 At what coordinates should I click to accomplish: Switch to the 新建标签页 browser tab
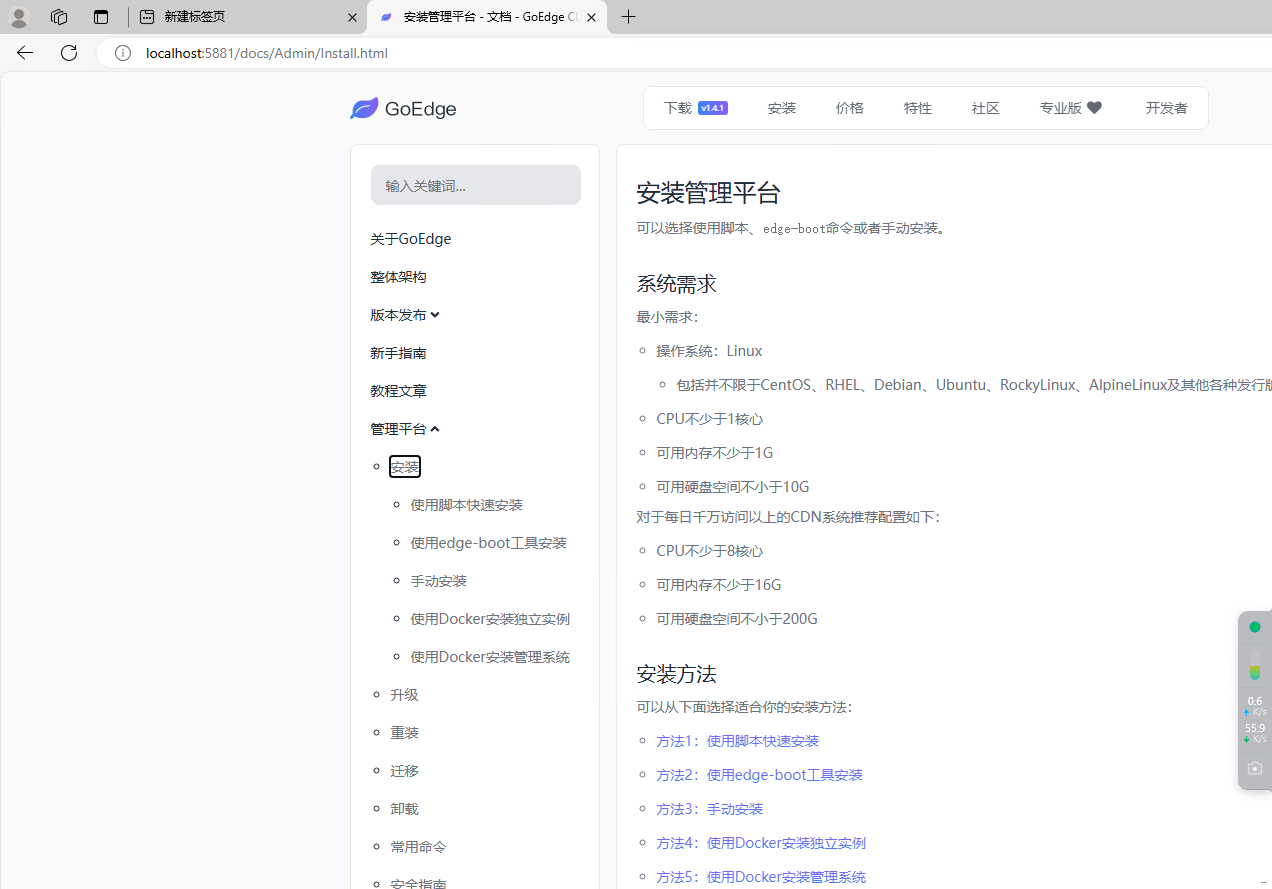pos(240,17)
